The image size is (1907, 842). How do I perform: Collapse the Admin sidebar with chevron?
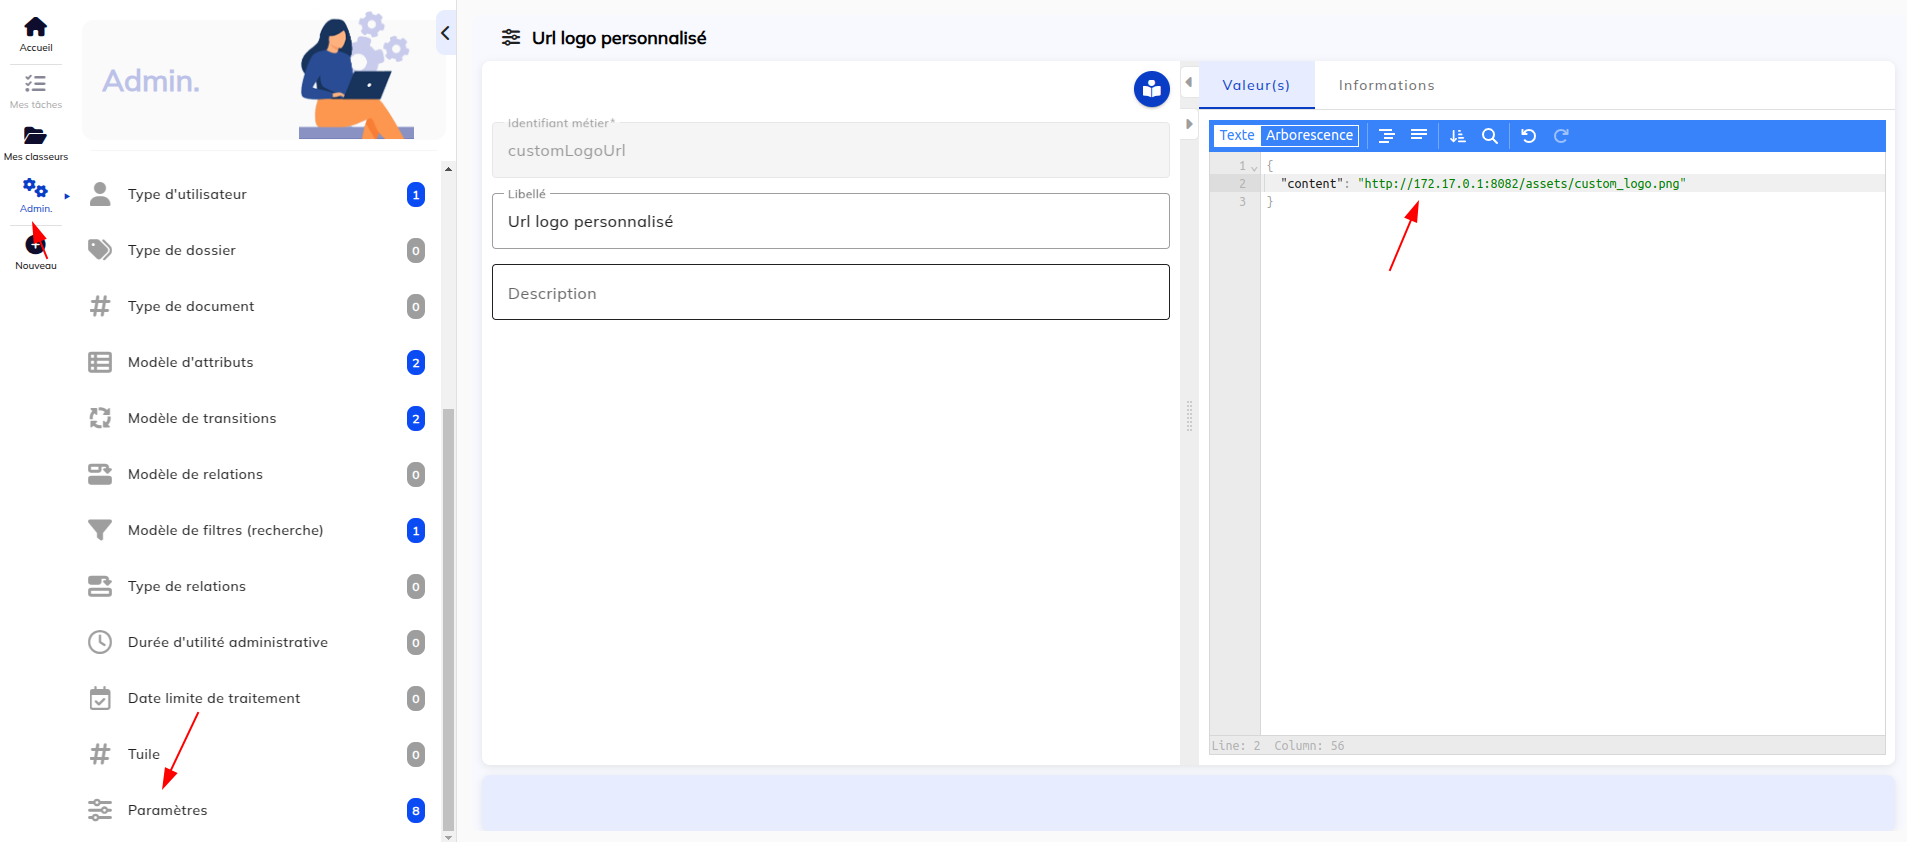[445, 33]
